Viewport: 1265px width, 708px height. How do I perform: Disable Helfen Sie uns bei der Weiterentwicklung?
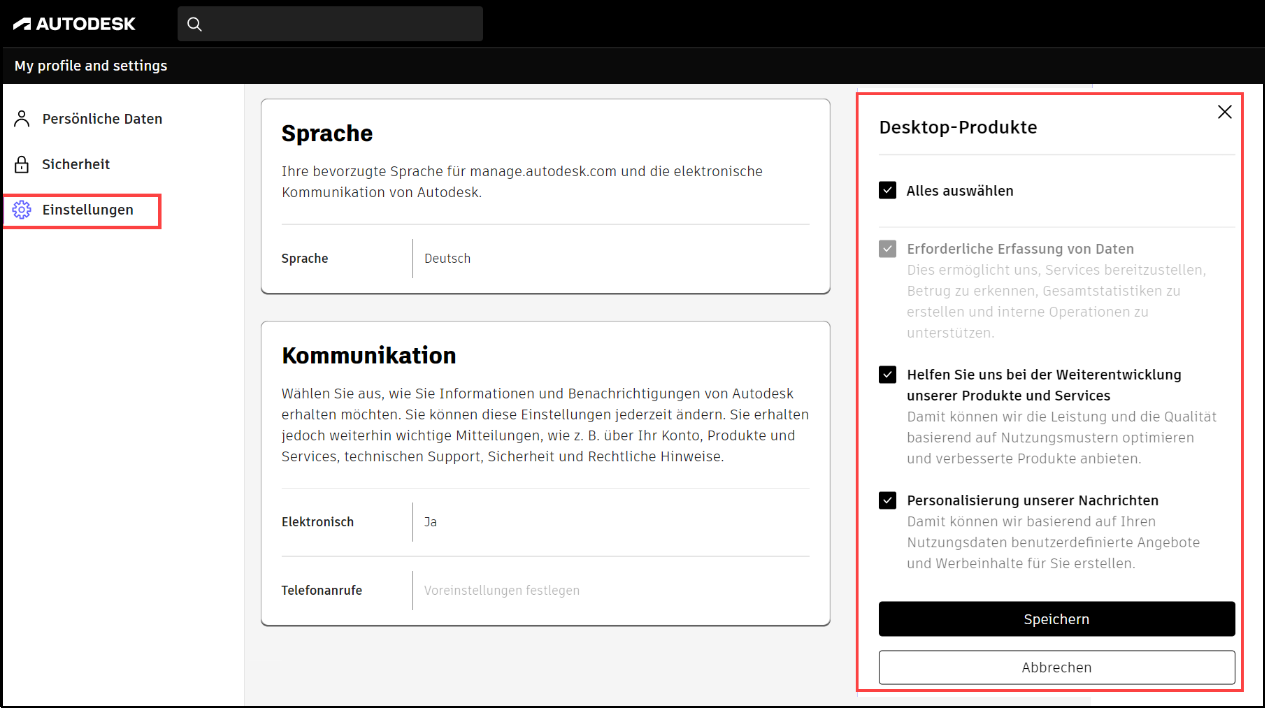[887, 374]
